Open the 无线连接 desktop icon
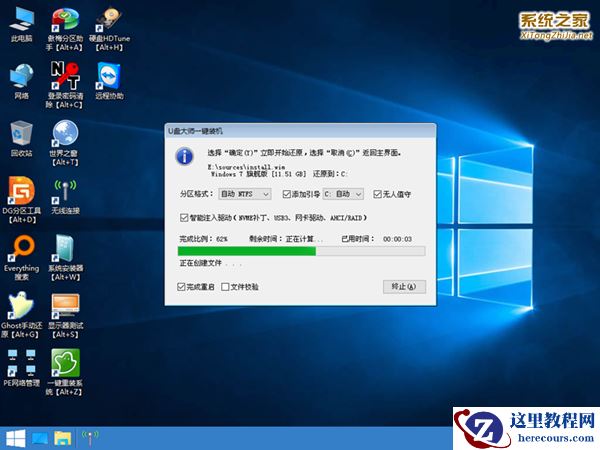The image size is (600, 450). (x=65, y=197)
